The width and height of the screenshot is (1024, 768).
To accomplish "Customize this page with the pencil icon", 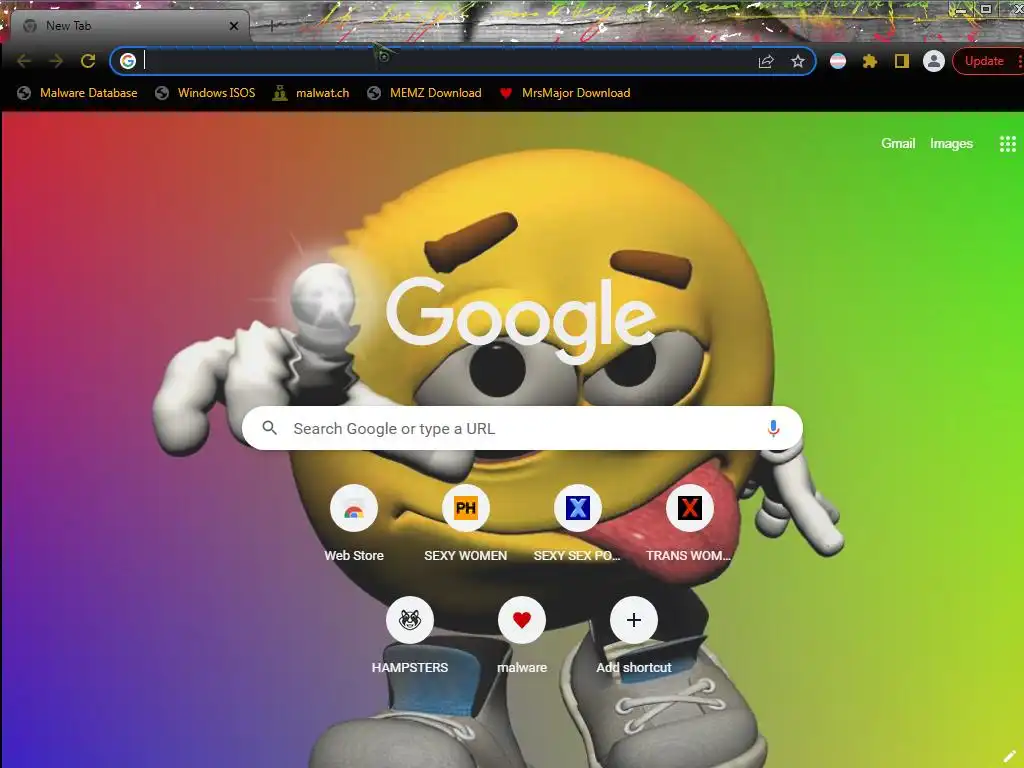I will click(x=1009, y=756).
